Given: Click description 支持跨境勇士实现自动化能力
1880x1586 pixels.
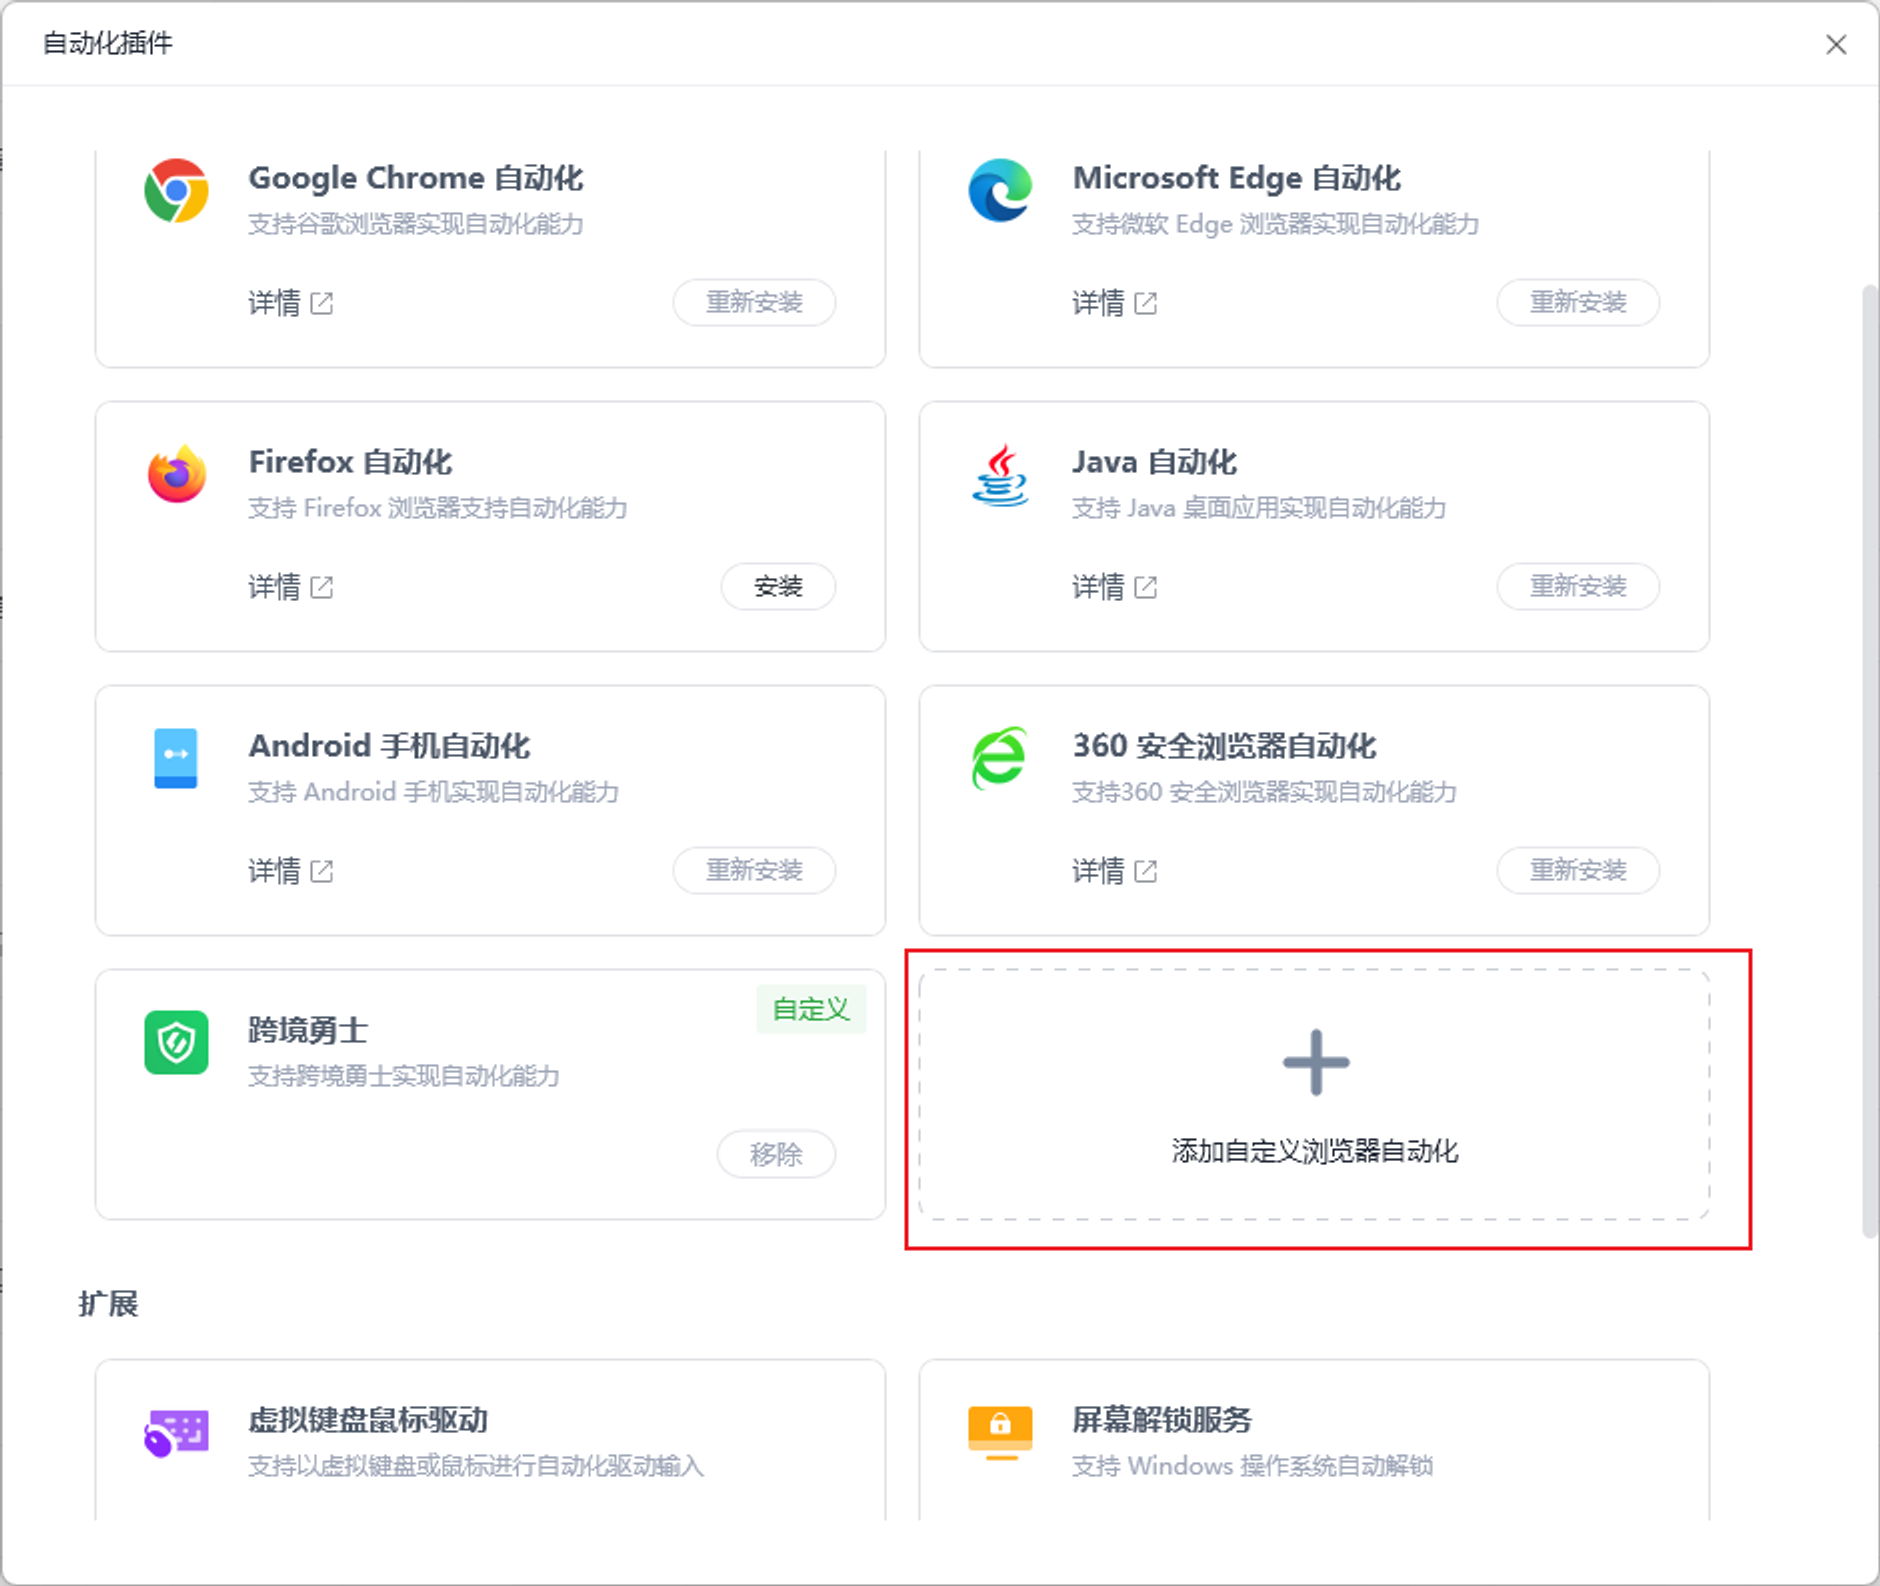Looking at the screenshot, I should click(x=404, y=1076).
